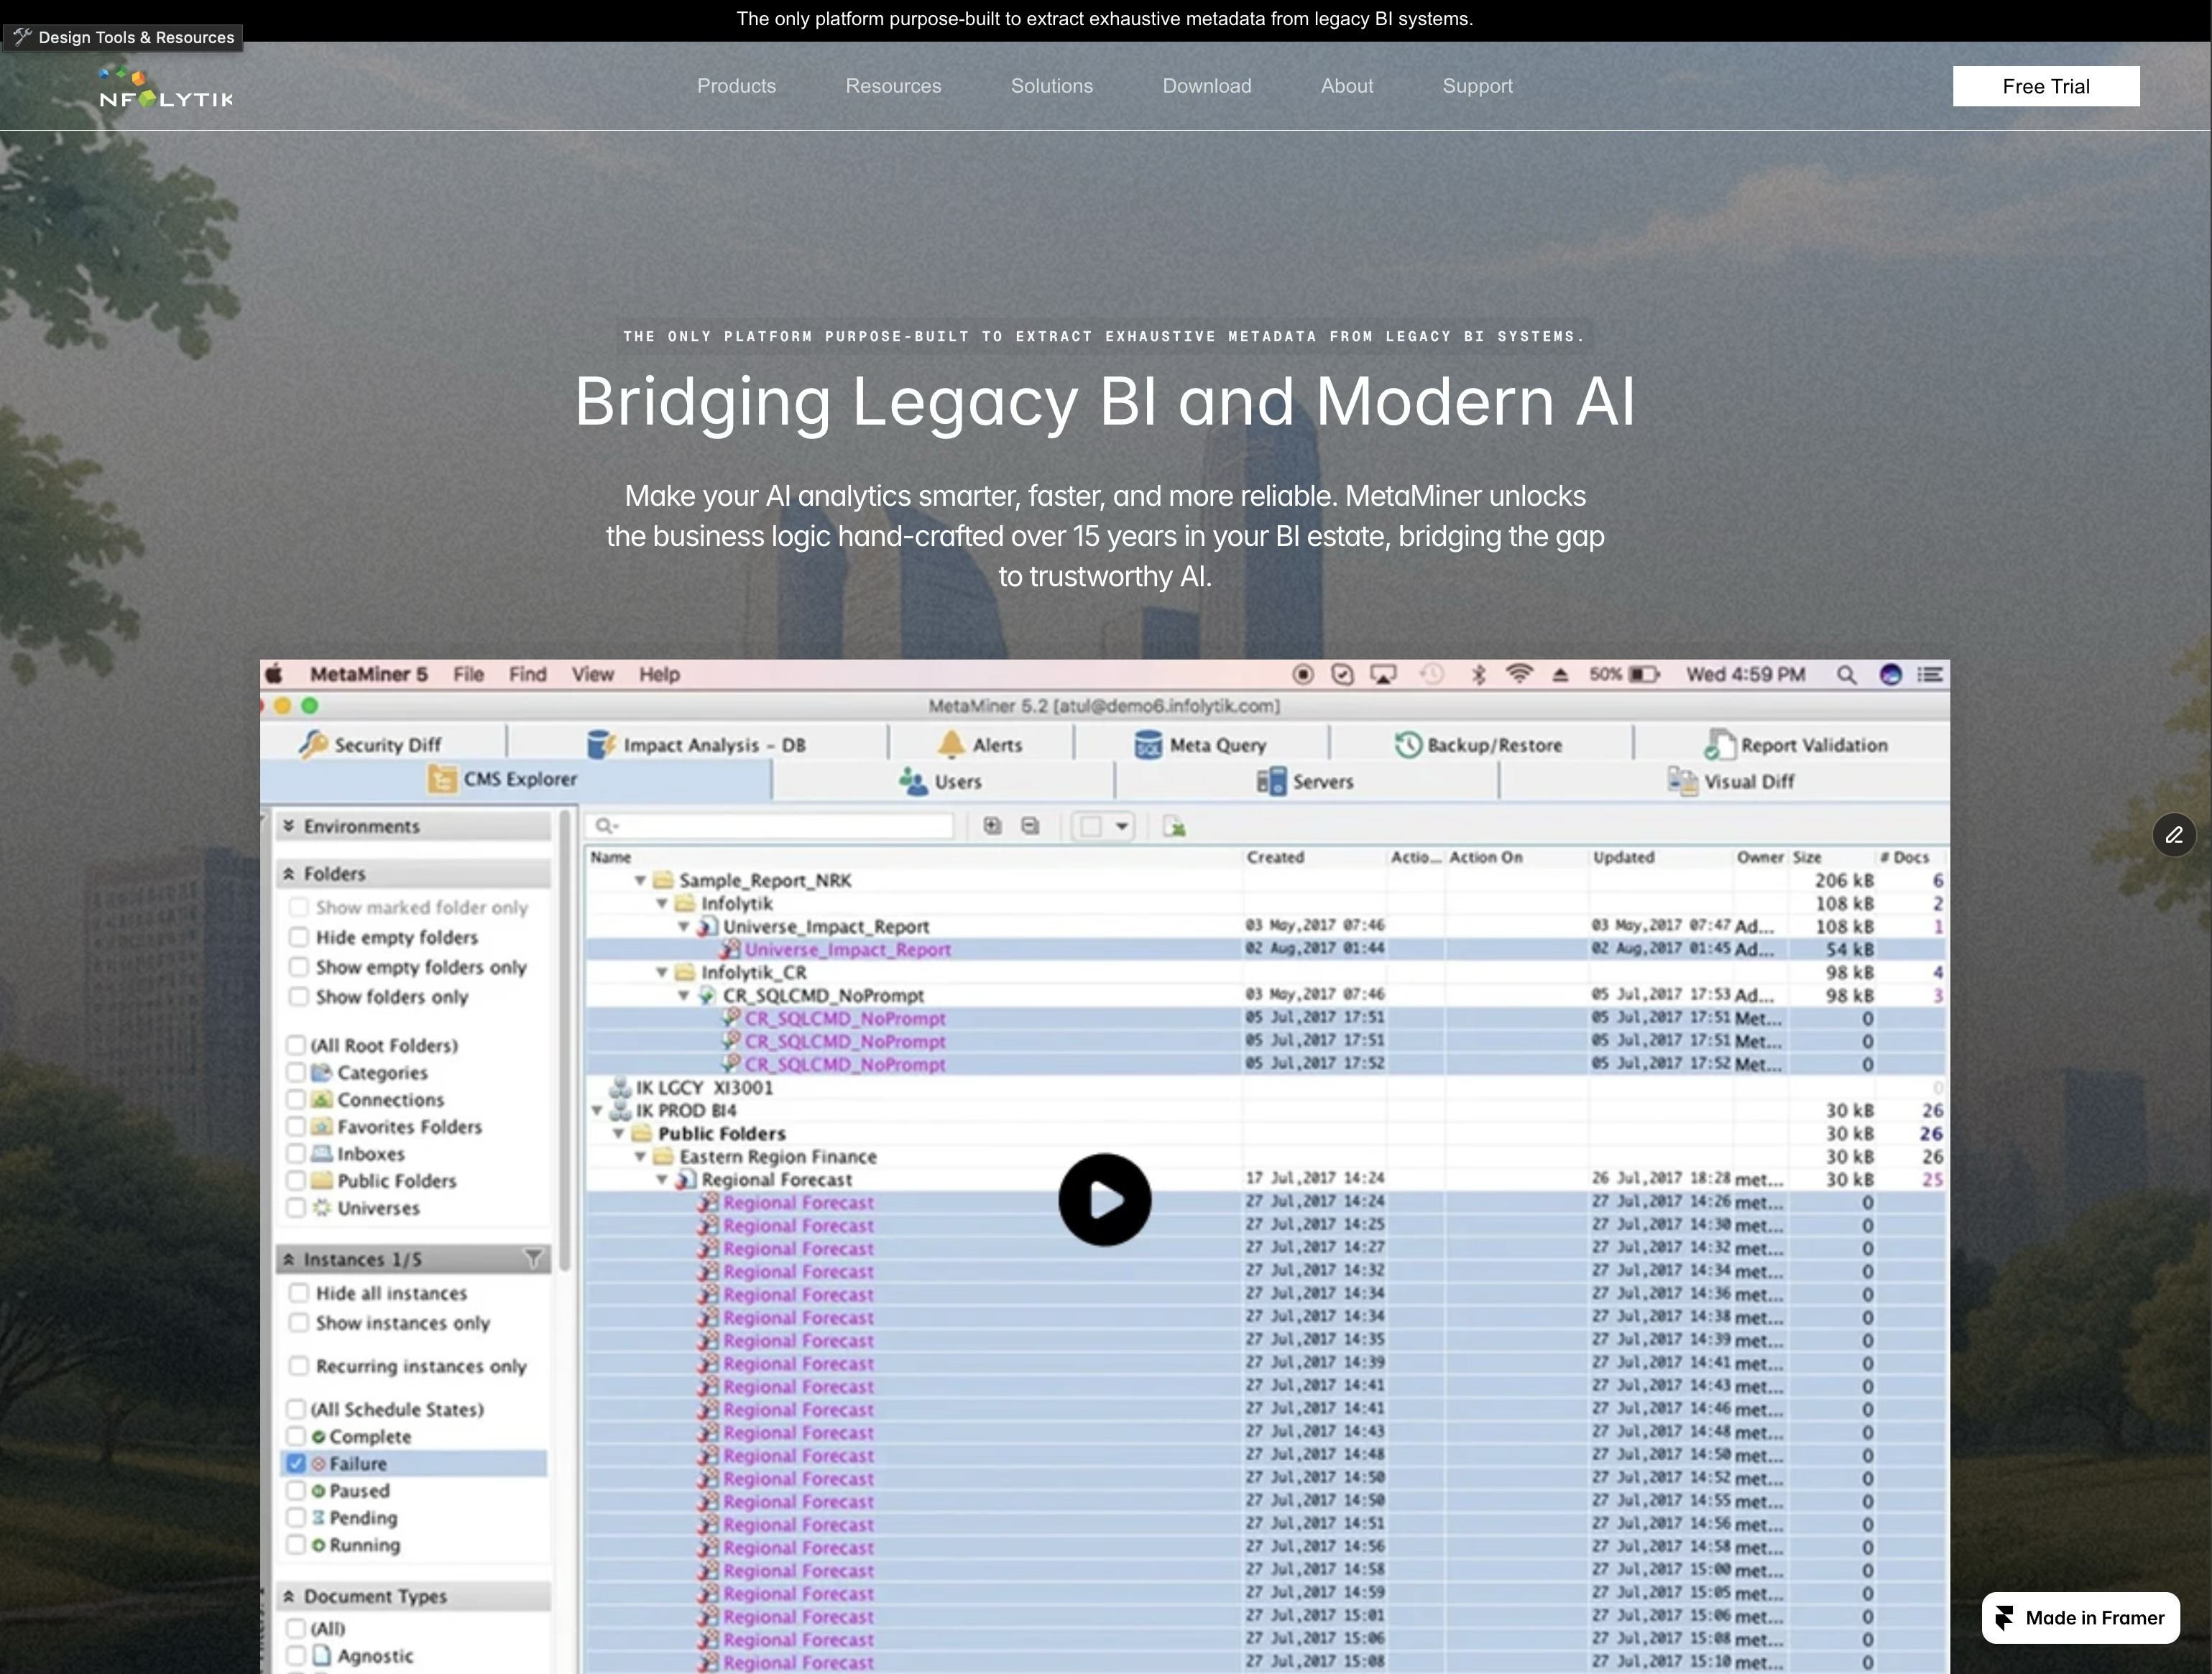
Task: Open the selection dropdown in explorer toolbar
Action: pyautogui.click(x=1103, y=826)
